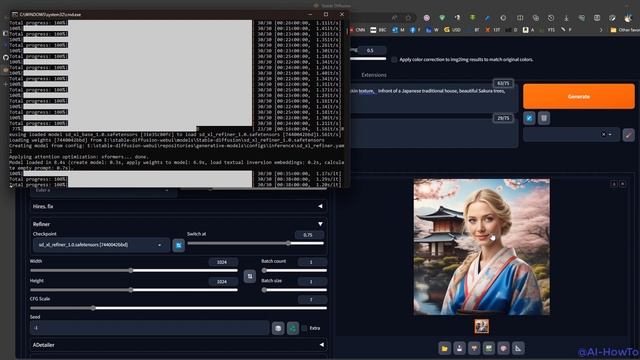This screenshot has width=640, height=360.
Task: Adjust the CFG Scale slider
Action: click(178, 308)
